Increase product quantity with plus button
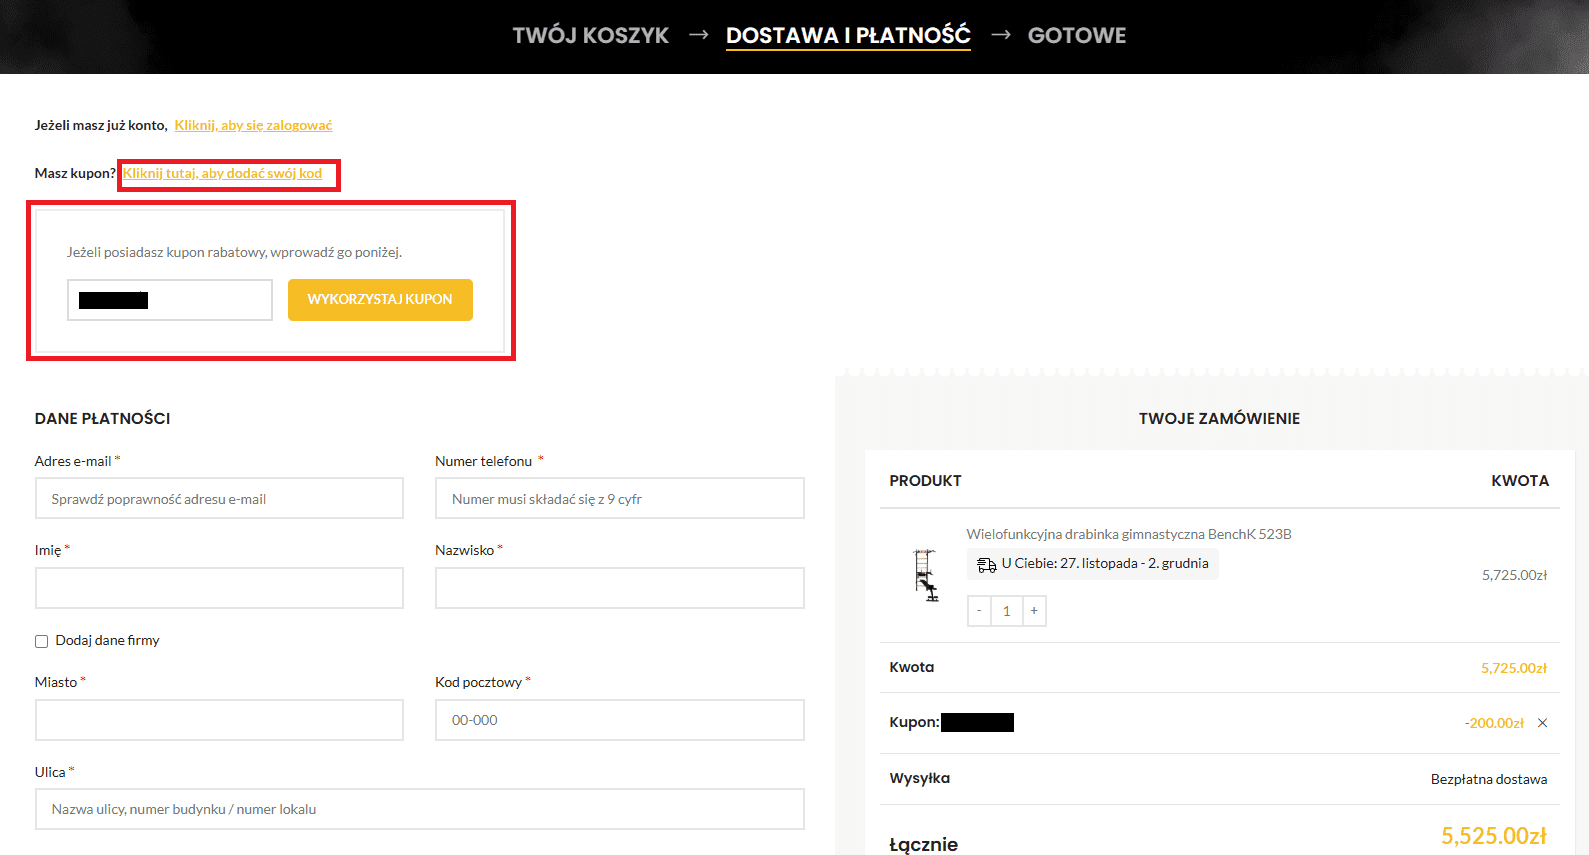 pyautogui.click(x=1034, y=611)
